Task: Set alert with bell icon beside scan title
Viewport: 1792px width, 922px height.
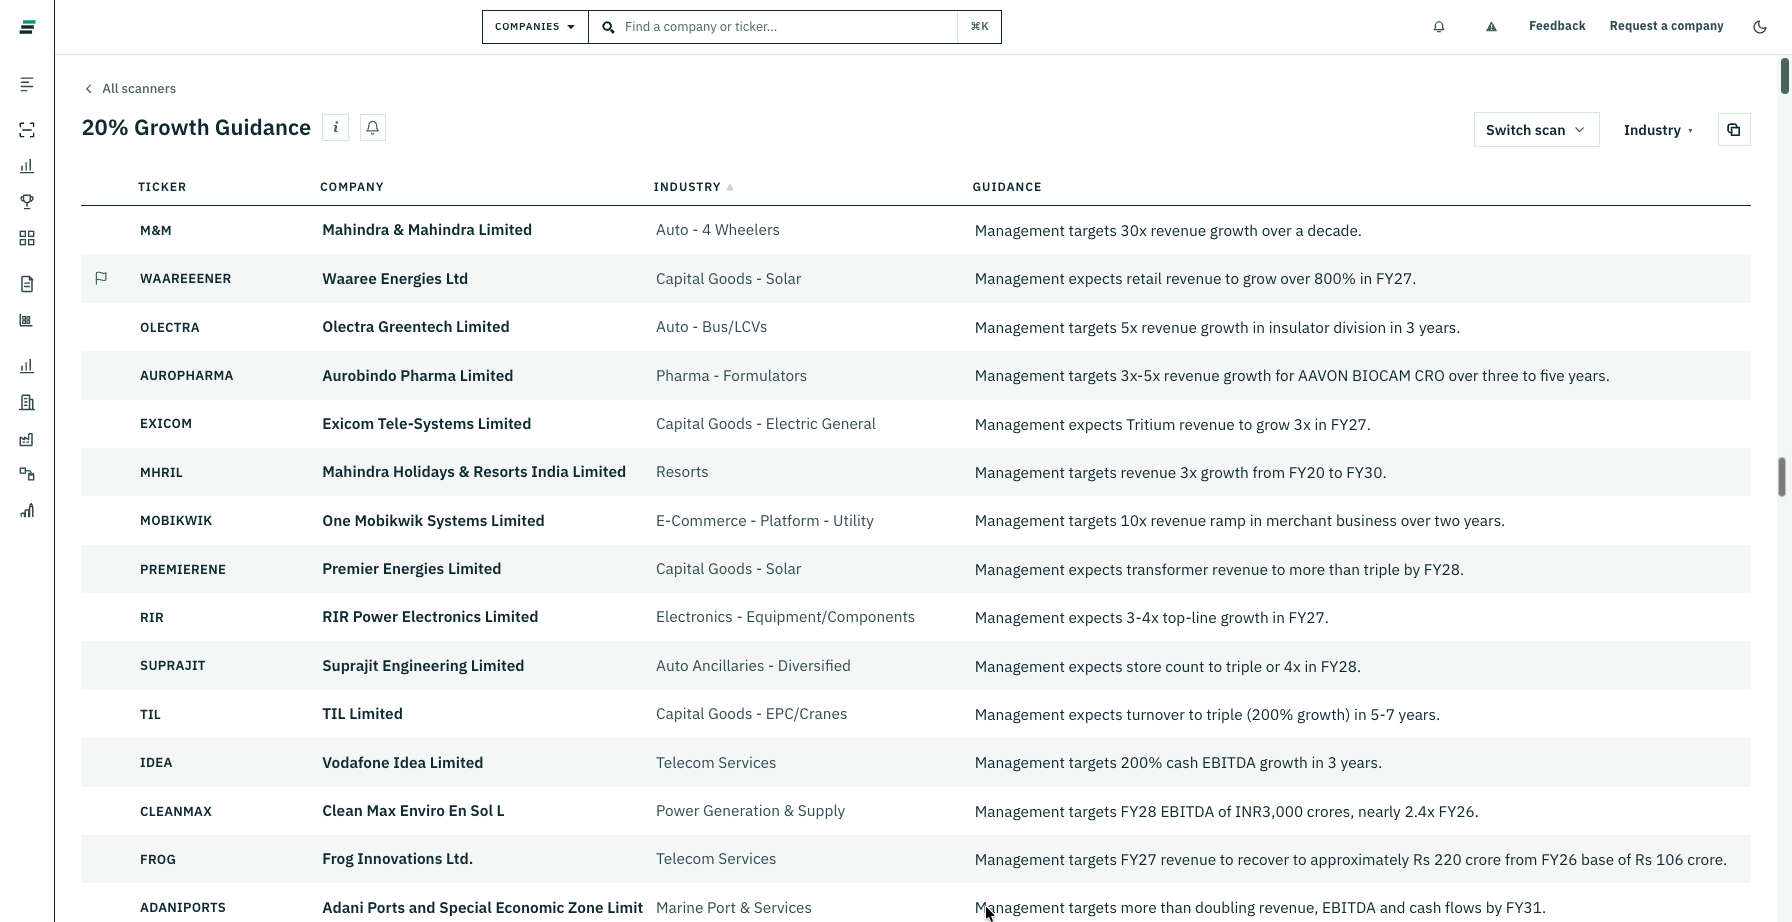Action: coord(373,128)
